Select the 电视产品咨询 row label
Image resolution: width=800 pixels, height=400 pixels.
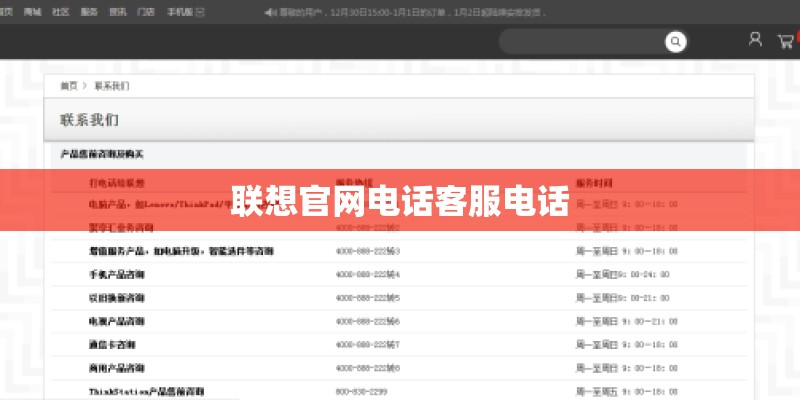coord(117,321)
